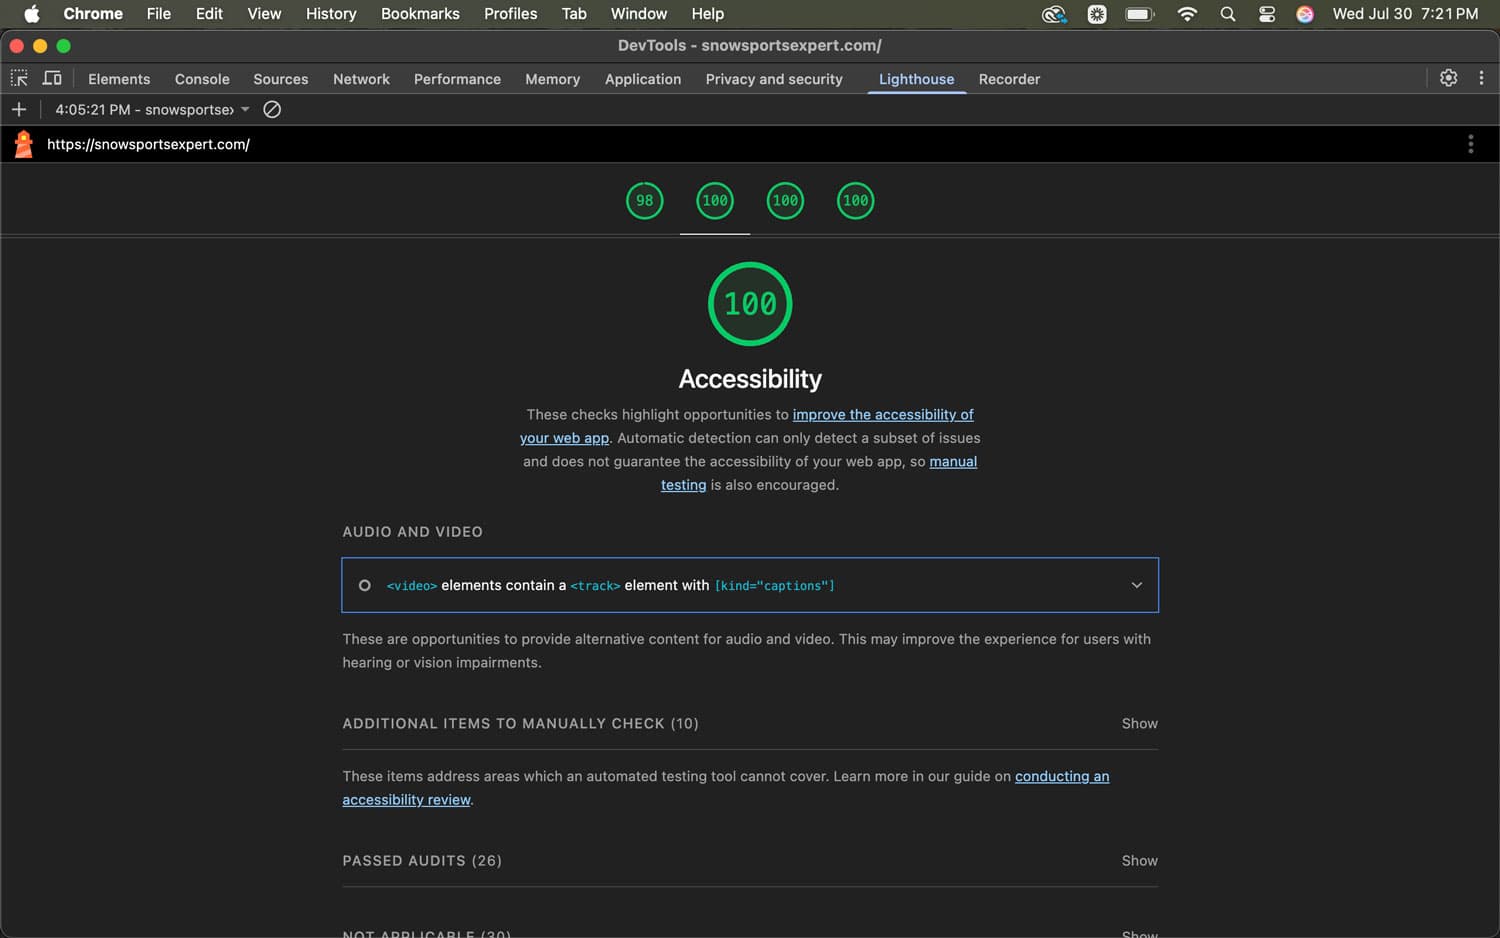Switch to the Elements tab

tap(119, 78)
